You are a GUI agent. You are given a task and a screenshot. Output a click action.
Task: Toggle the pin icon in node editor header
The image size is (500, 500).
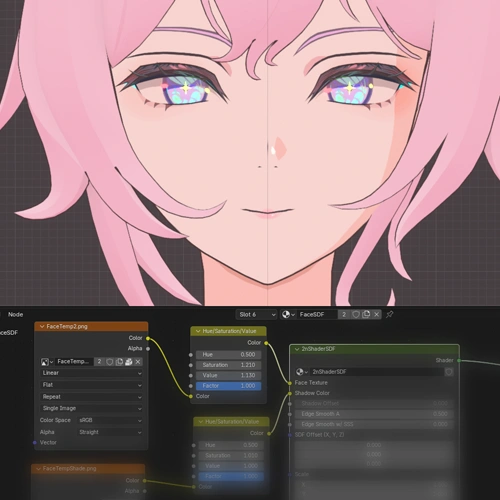click(x=389, y=314)
